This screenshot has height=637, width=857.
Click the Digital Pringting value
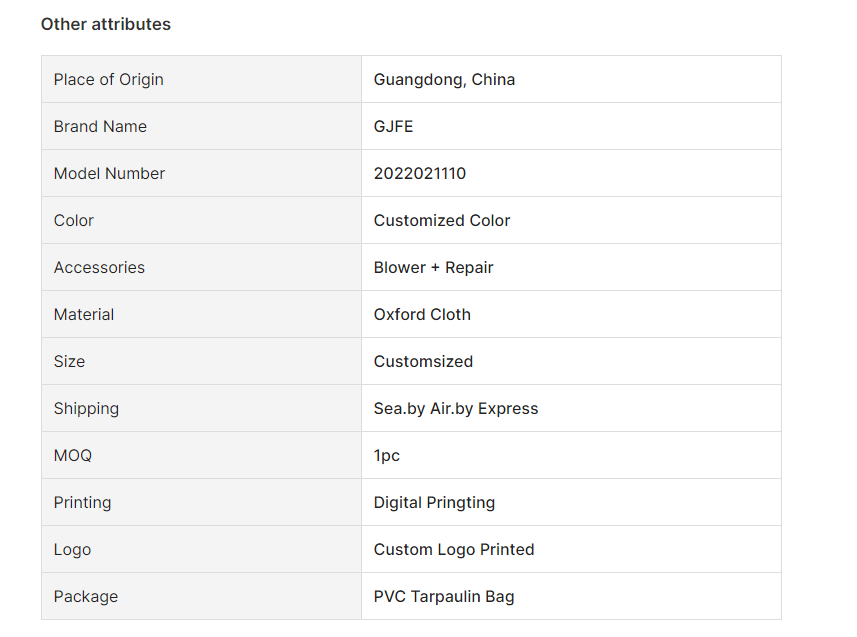(x=434, y=502)
